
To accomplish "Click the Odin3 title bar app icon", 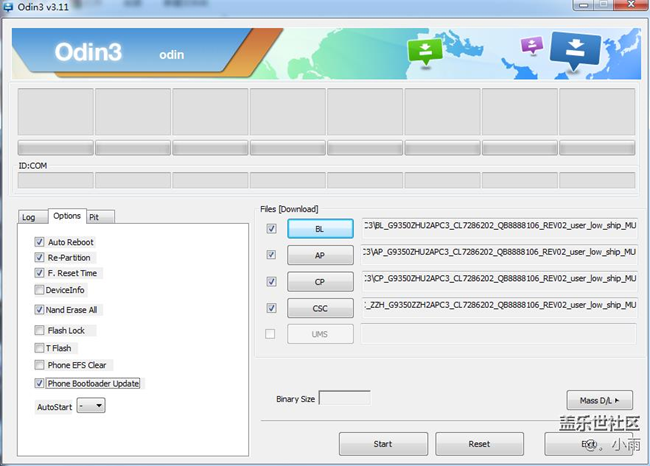I will point(11,9).
